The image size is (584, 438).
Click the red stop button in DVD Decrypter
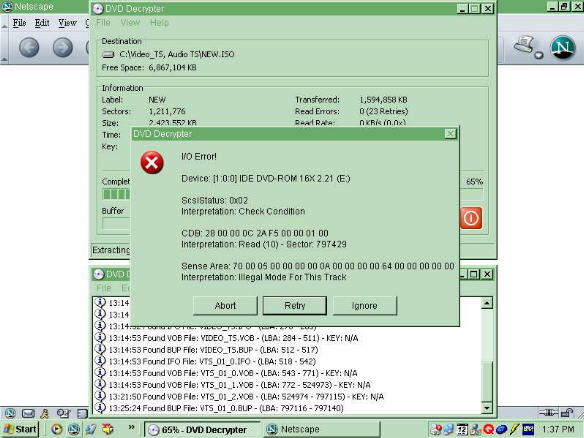471,218
